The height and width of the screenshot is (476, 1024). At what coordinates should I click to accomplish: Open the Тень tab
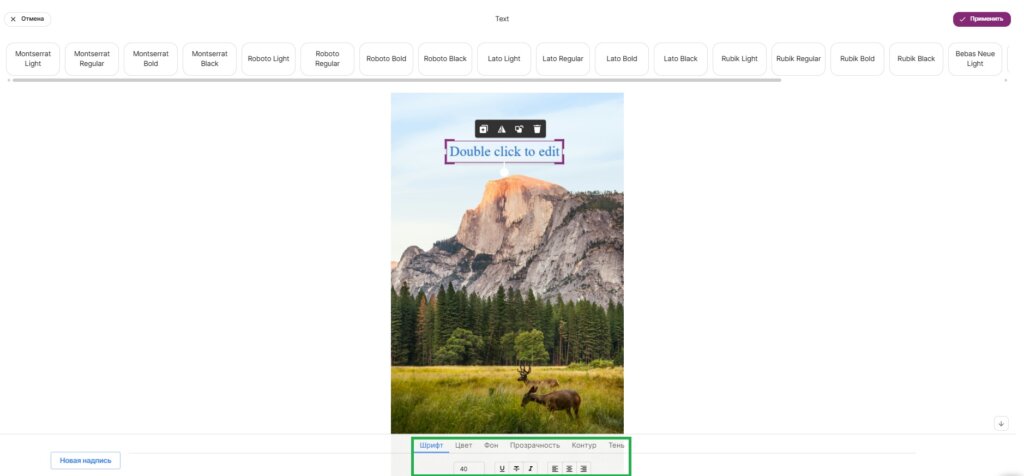(x=616, y=445)
